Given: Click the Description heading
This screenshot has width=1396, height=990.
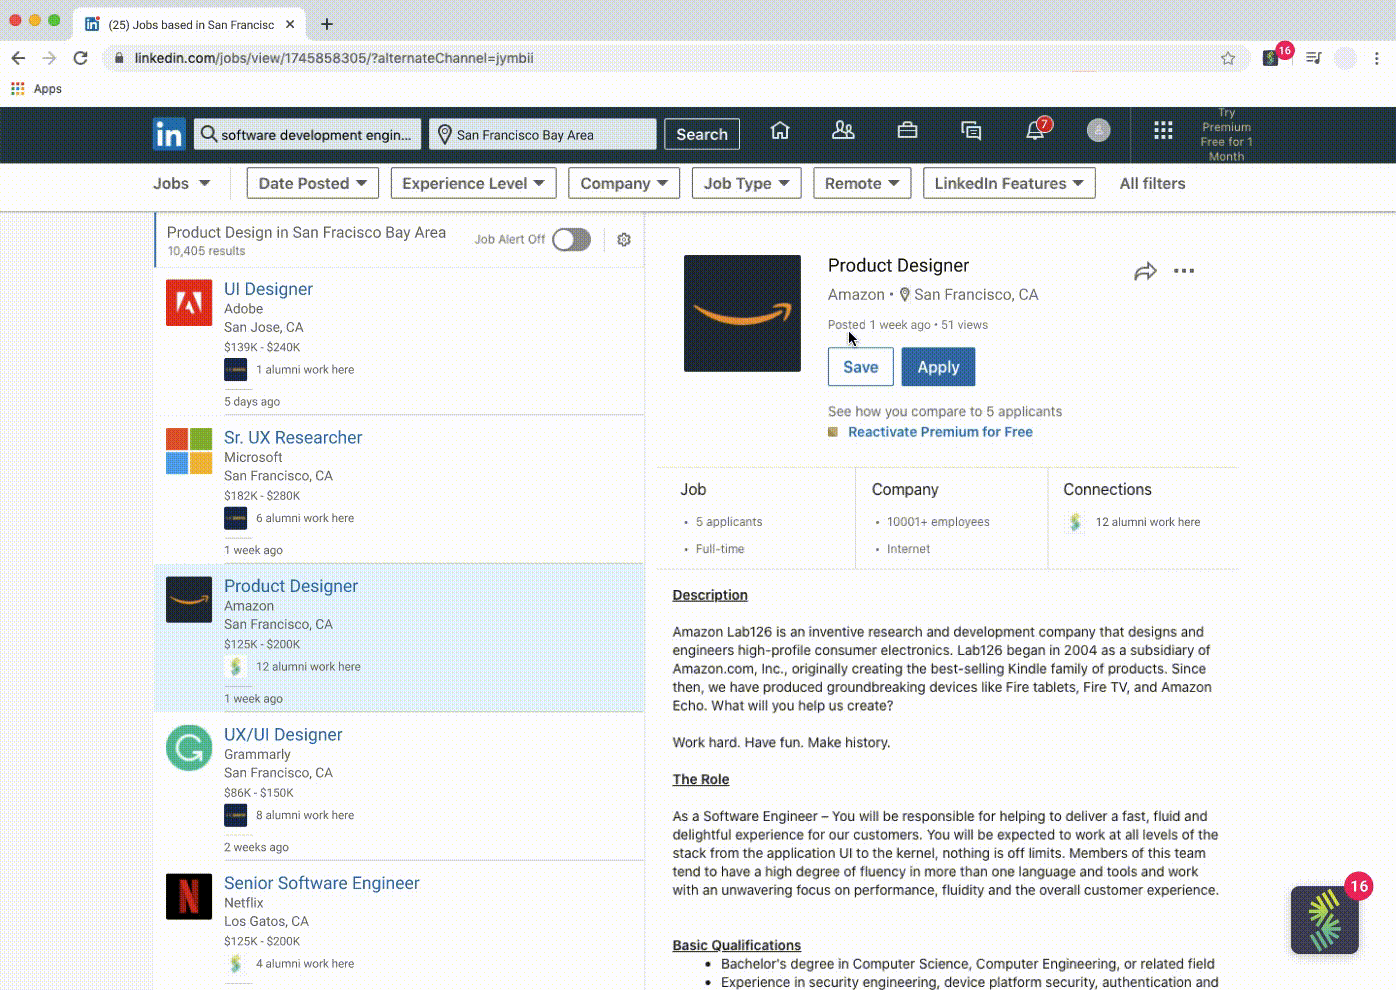Looking at the screenshot, I should pyautogui.click(x=710, y=595).
